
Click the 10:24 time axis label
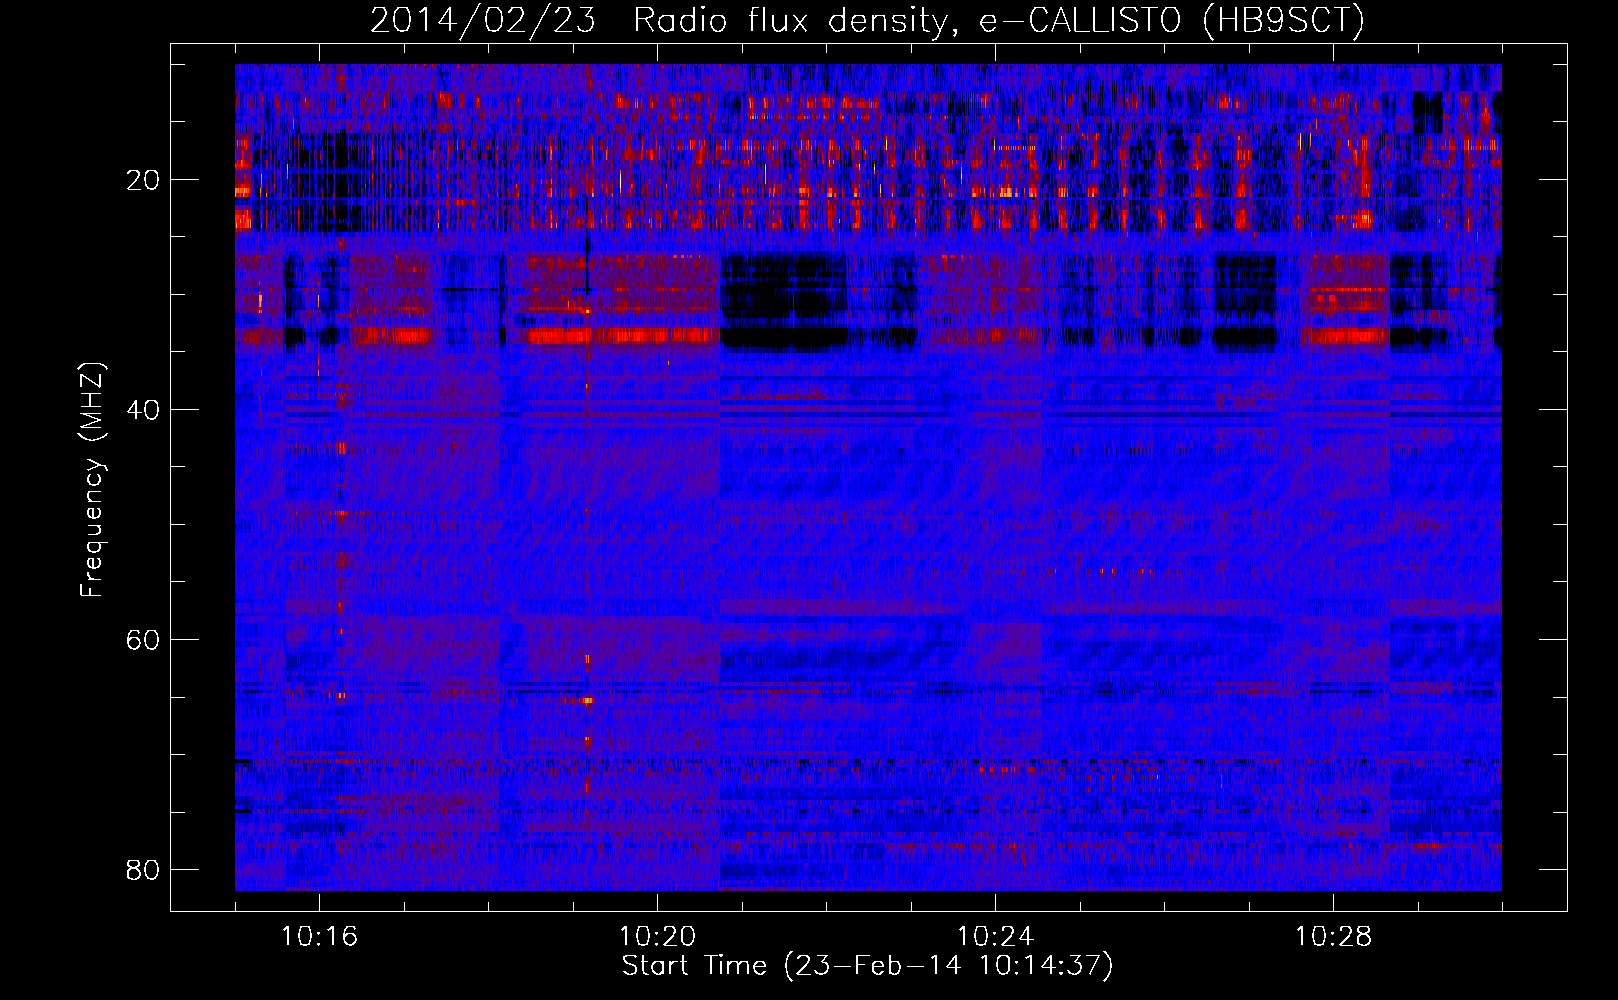(x=995, y=936)
